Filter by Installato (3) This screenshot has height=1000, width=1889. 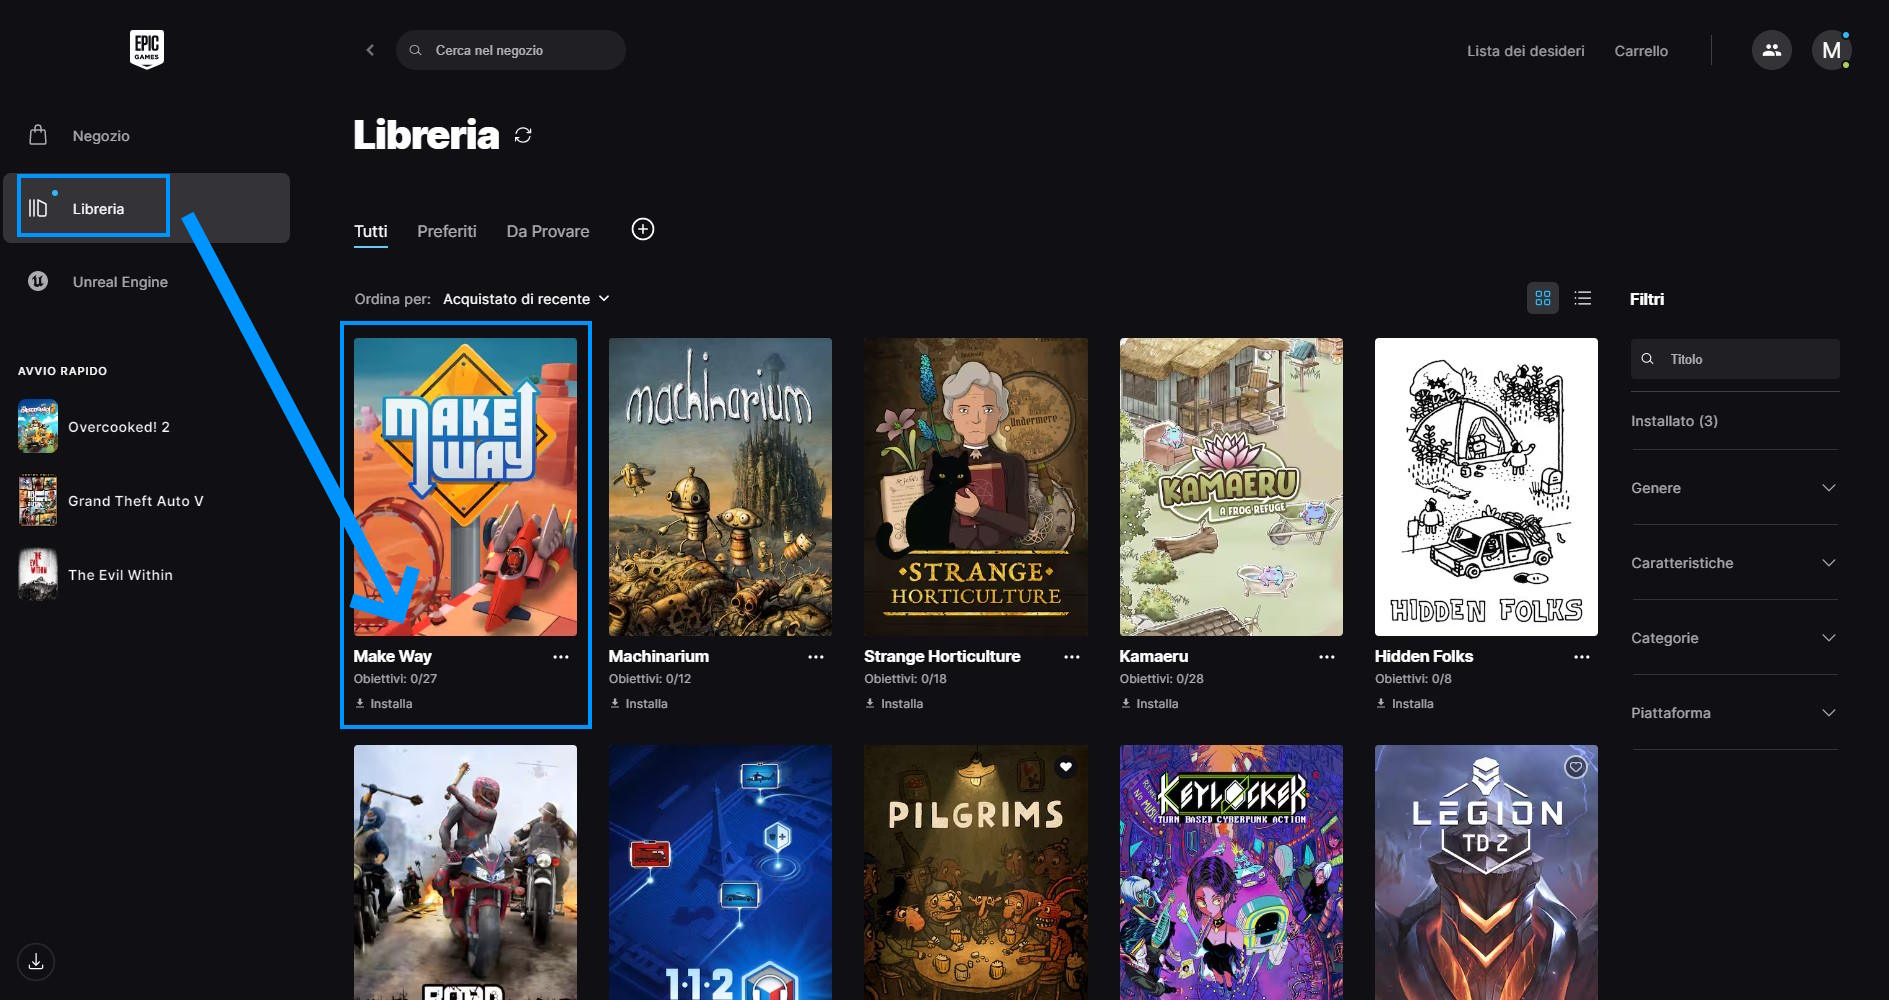[x=1674, y=421]
